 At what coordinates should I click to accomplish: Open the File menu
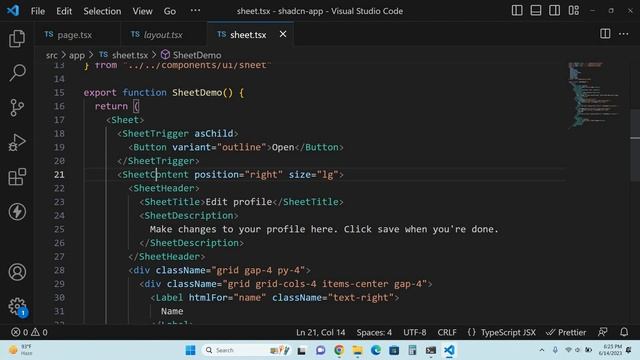tap(38, 11)
